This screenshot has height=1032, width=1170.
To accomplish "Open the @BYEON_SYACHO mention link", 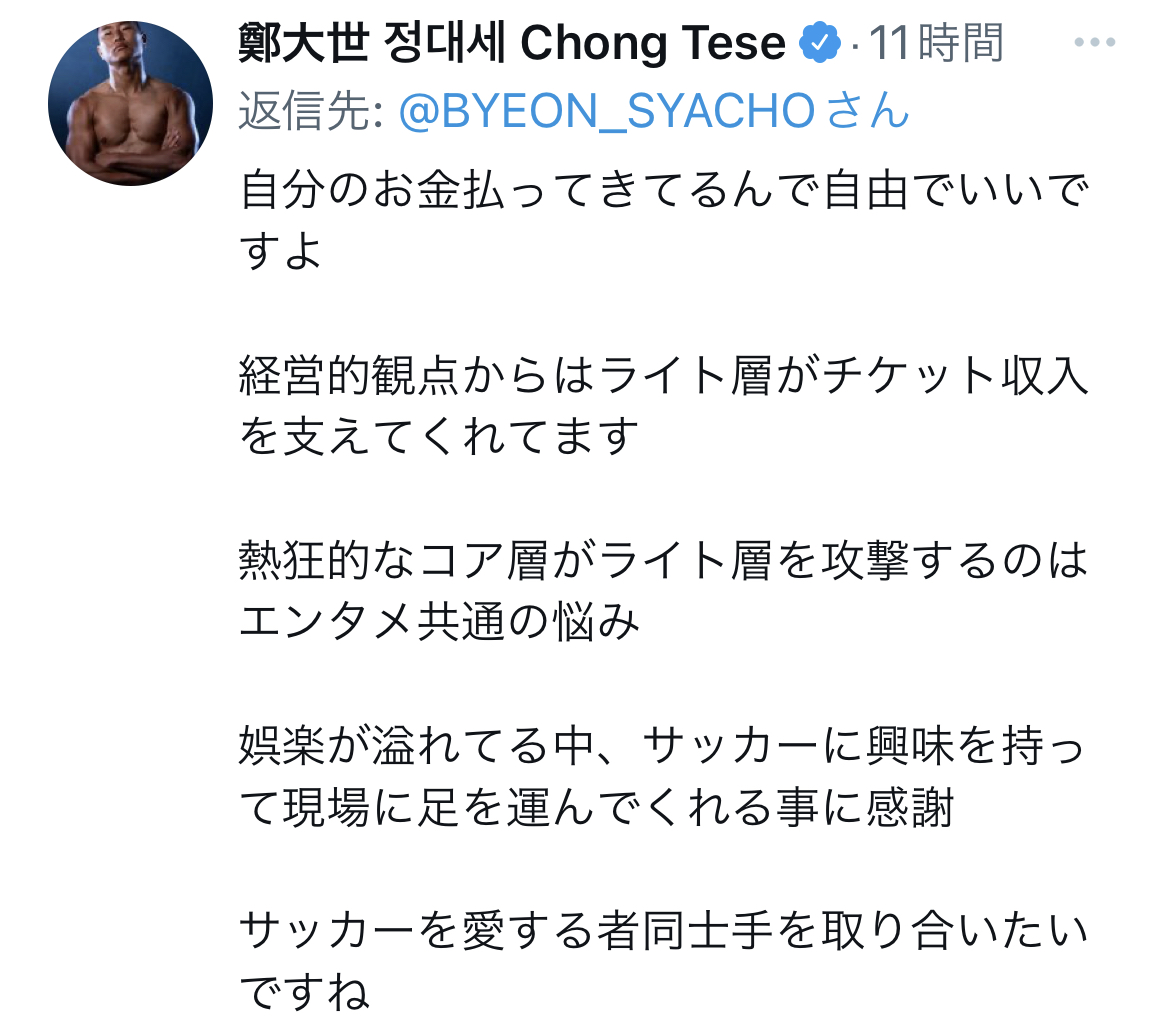I will click(x=607, y=112).
